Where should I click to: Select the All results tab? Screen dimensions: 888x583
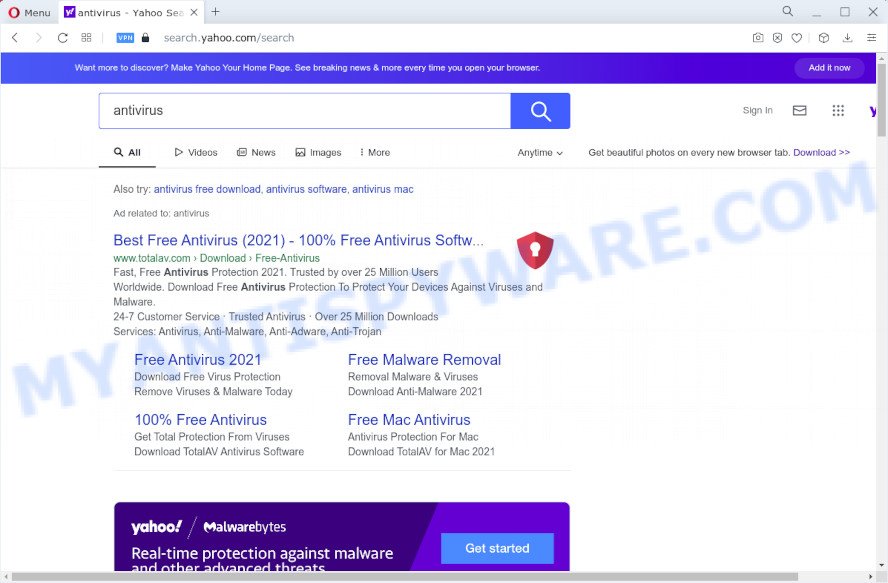point(127,152)
